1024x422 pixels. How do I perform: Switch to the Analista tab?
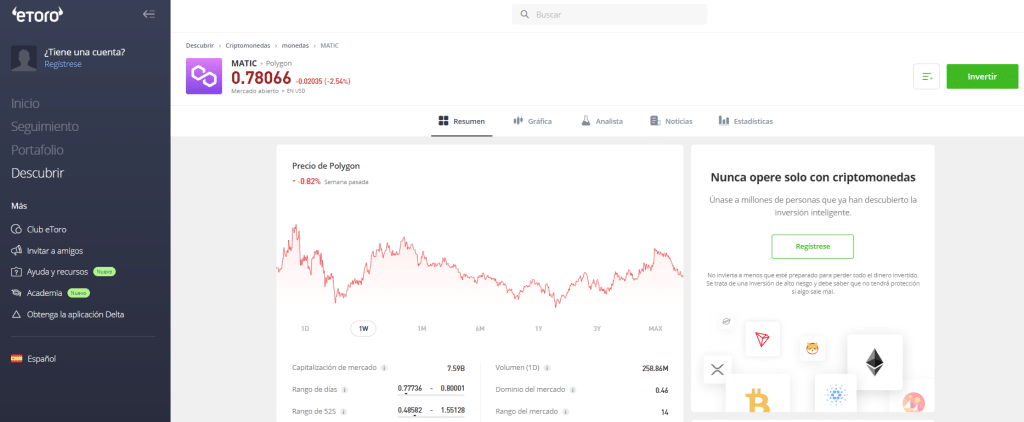[602, 122]
